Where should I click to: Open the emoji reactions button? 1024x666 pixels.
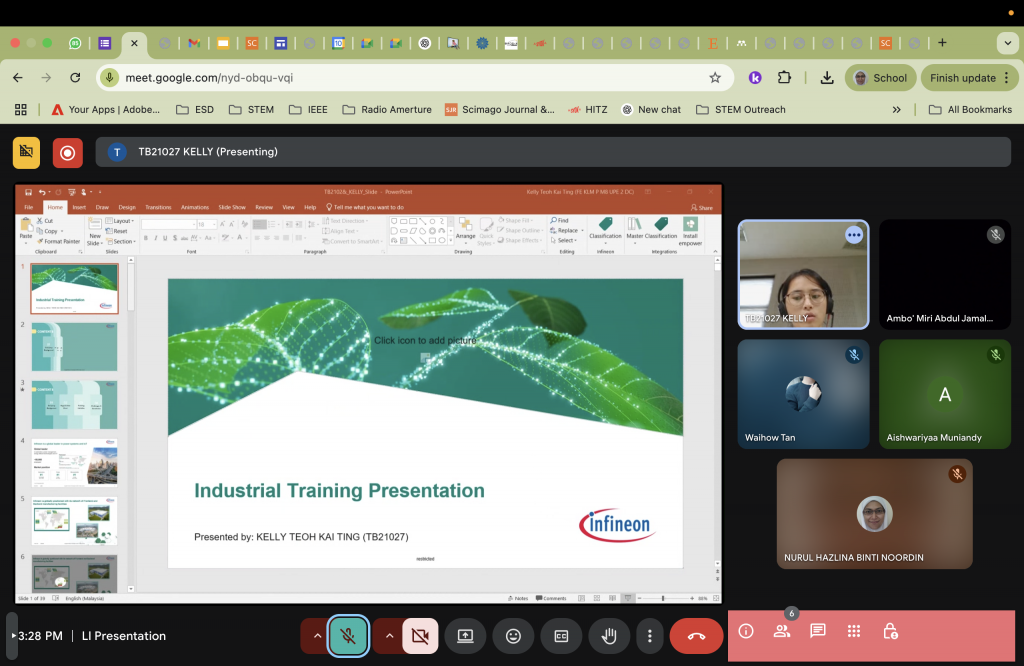click(513, 635)
